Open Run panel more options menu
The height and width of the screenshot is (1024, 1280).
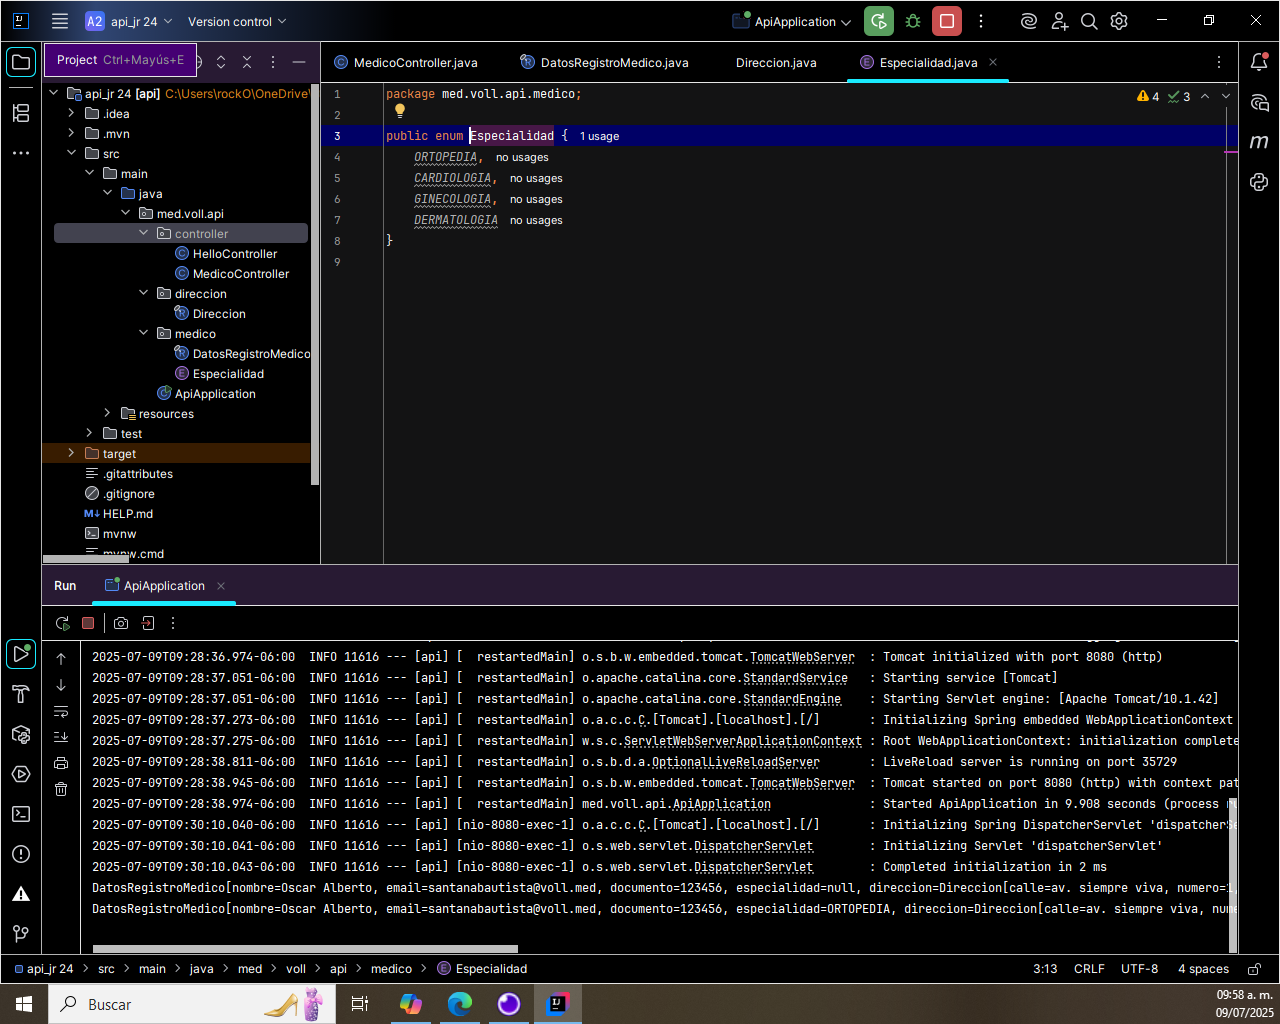(173, 623)
